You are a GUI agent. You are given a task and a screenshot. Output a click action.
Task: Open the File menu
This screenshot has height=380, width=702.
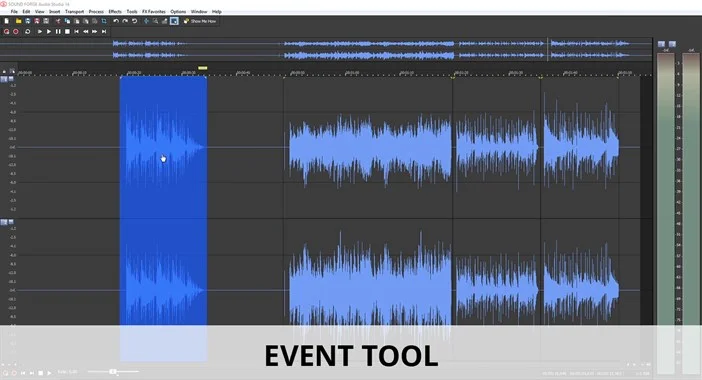pos(14,12)
